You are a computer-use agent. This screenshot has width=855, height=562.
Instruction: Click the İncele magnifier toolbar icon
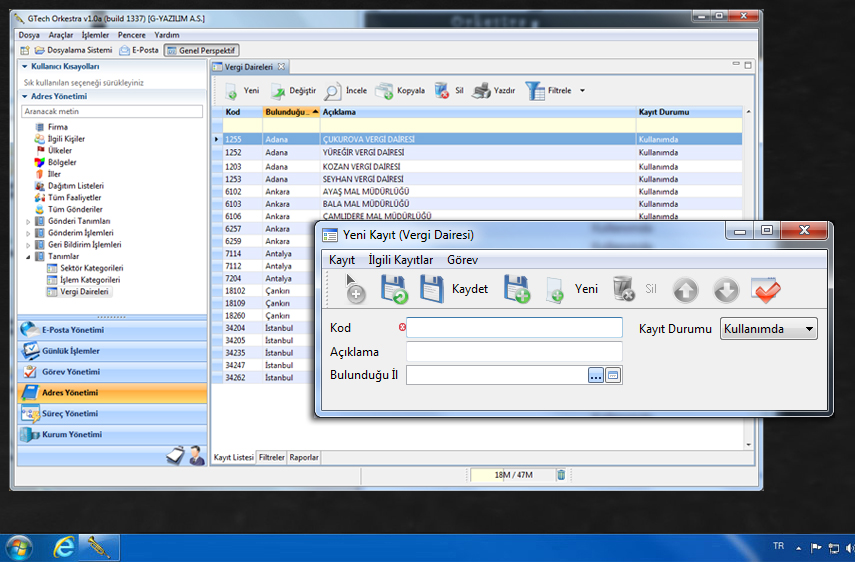333,91
